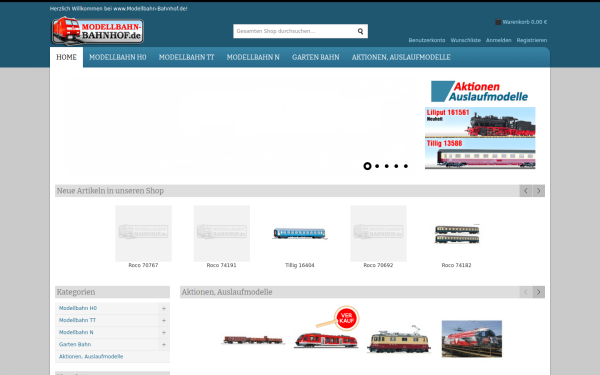Click next arrow in Neue Artikeln section
600x375 pixels.
(538, 191)
